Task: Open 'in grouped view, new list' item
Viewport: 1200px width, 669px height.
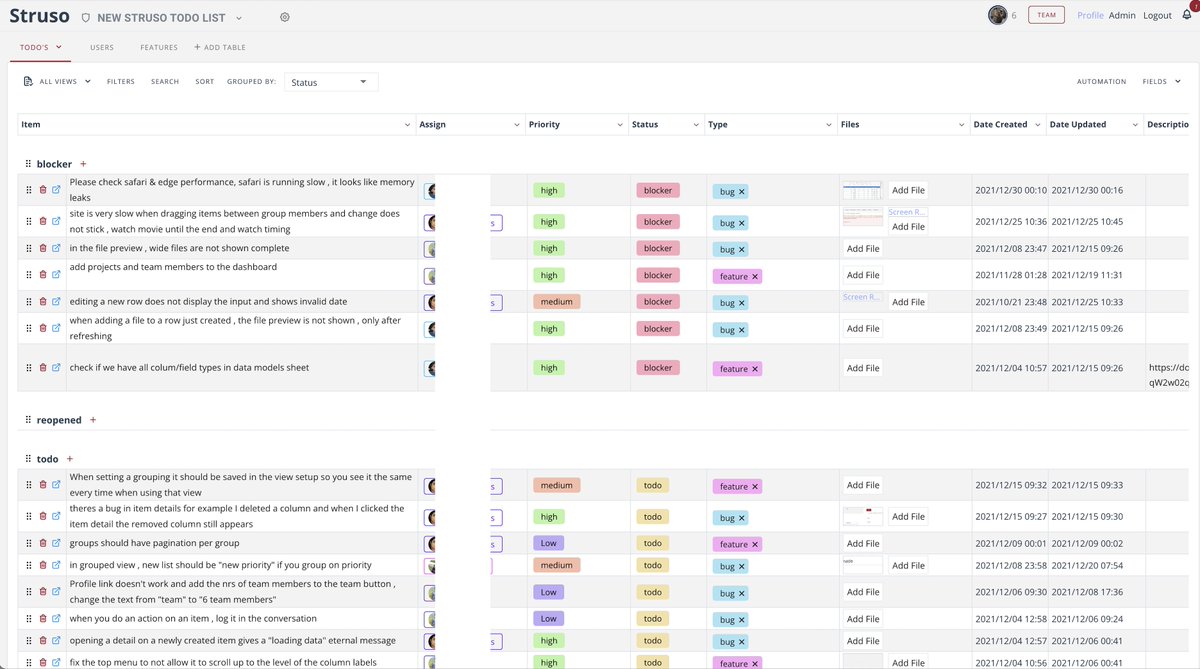Action: tap(56, 565)
